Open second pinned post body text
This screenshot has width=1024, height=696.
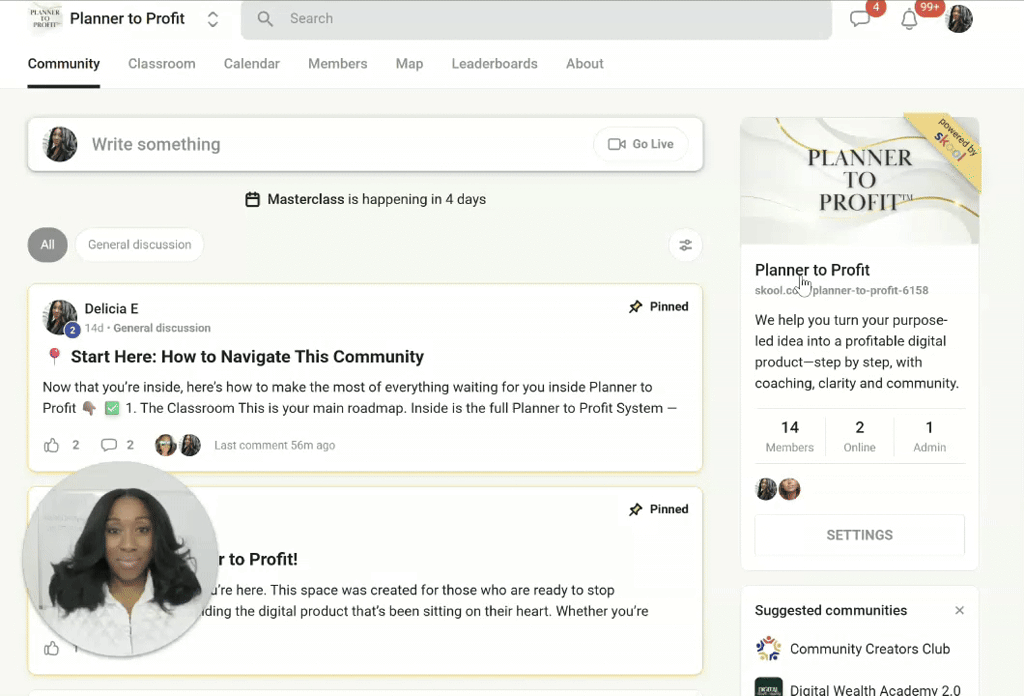(x=424, y=601)
